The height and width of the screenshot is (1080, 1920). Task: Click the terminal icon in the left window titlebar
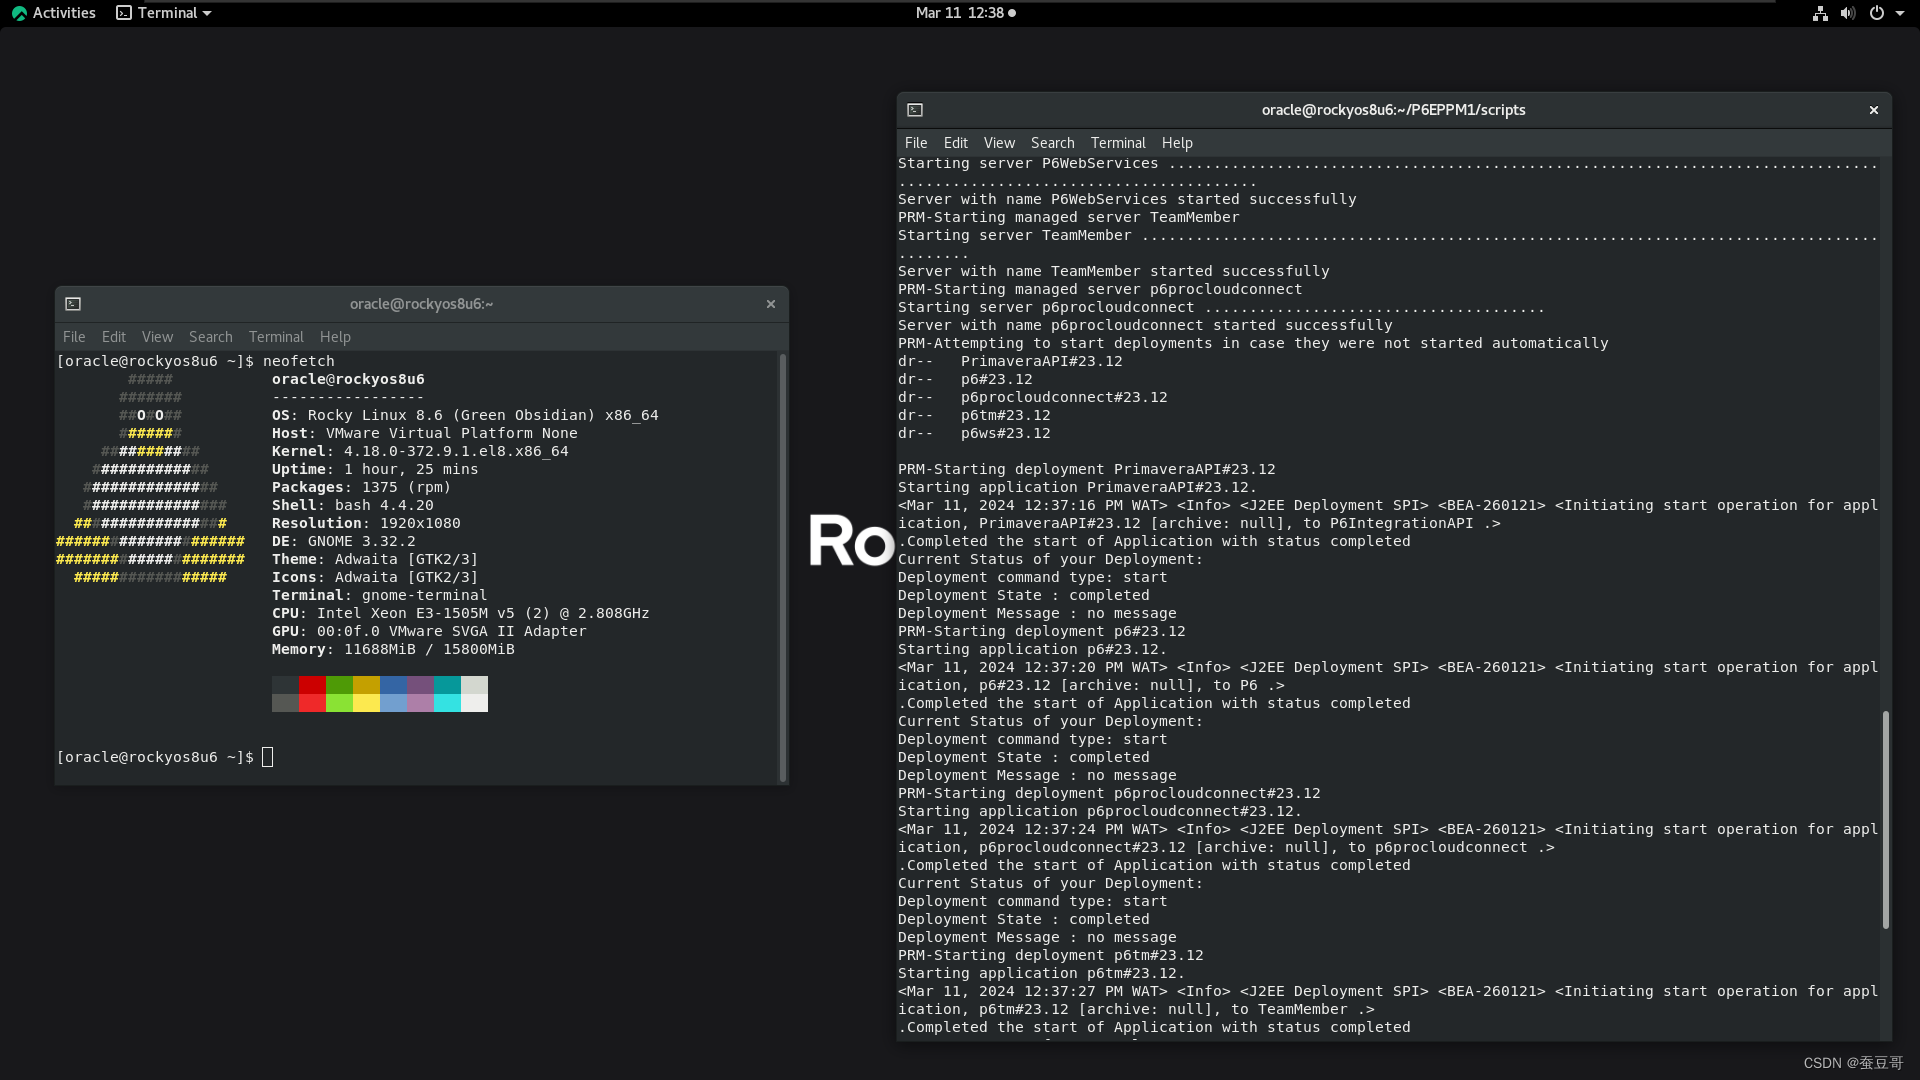pos(73,304)
